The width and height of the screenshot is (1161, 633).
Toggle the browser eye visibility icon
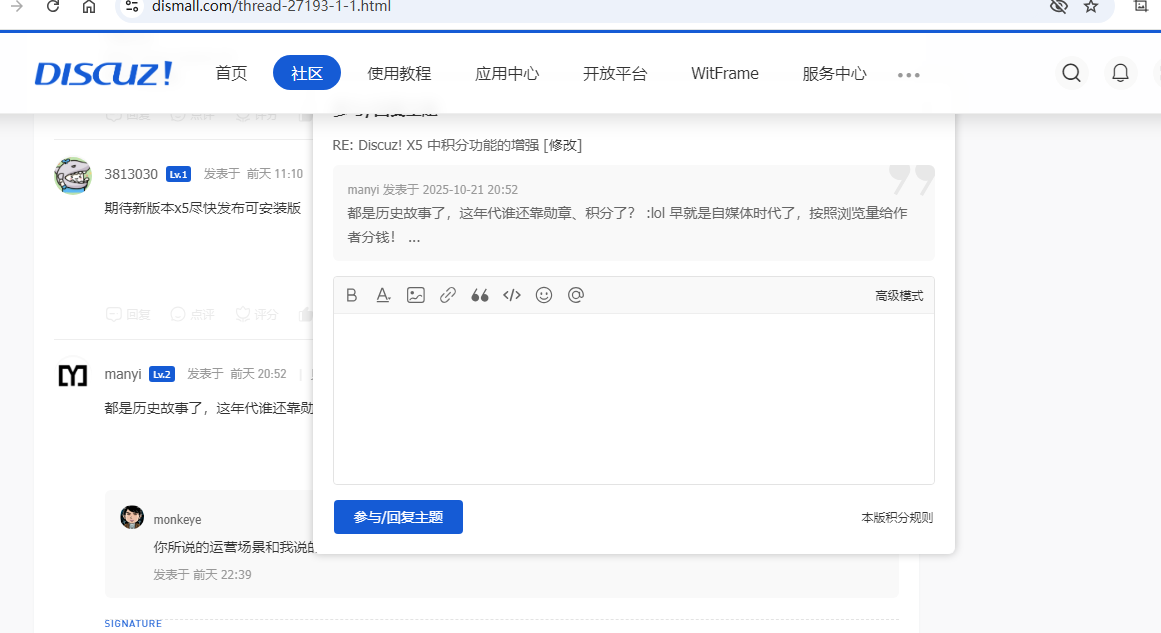(1057, 9)
